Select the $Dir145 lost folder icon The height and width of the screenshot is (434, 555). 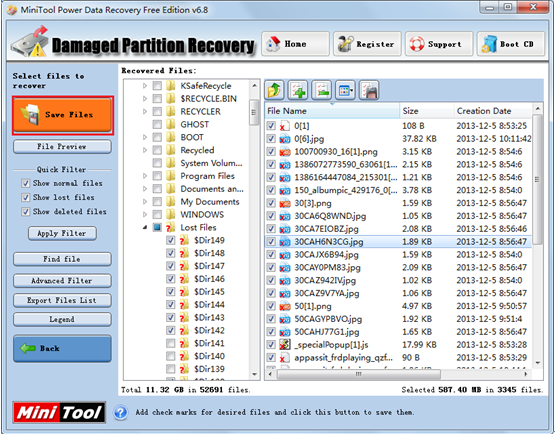click(184, 292)
